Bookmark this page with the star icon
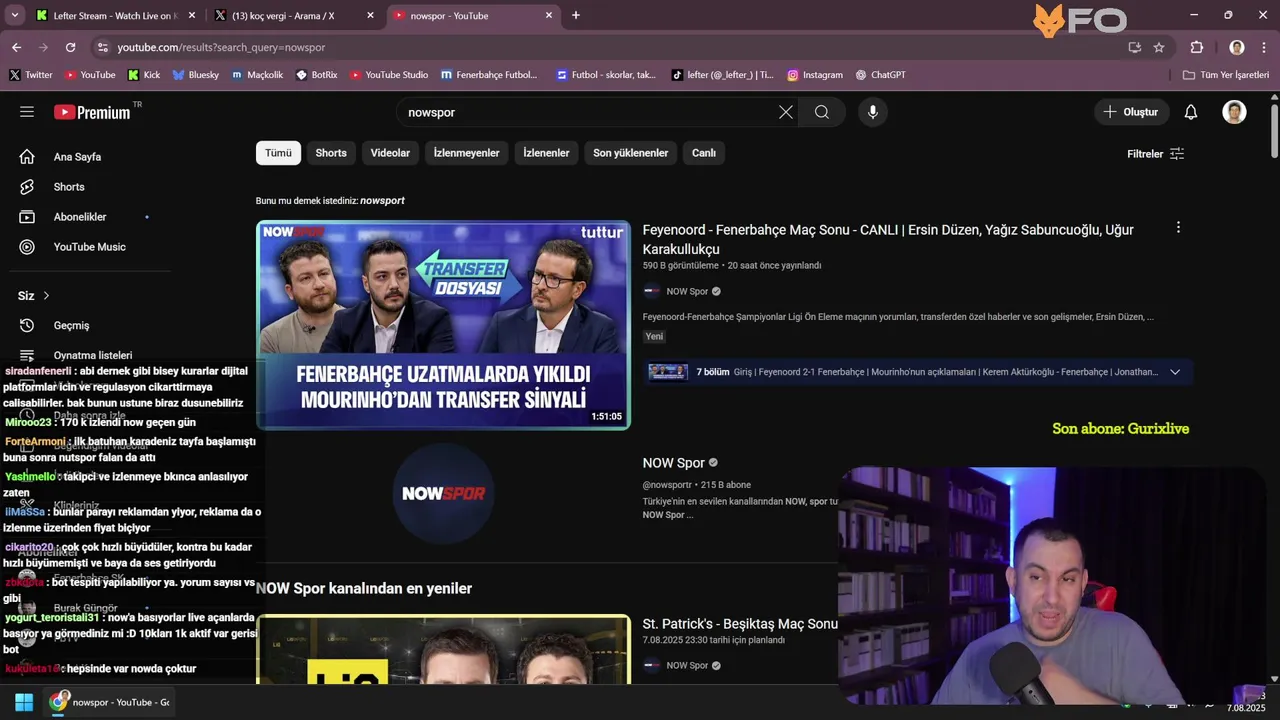Viewport: 1280px width, 720px height. click(1159, 47)
